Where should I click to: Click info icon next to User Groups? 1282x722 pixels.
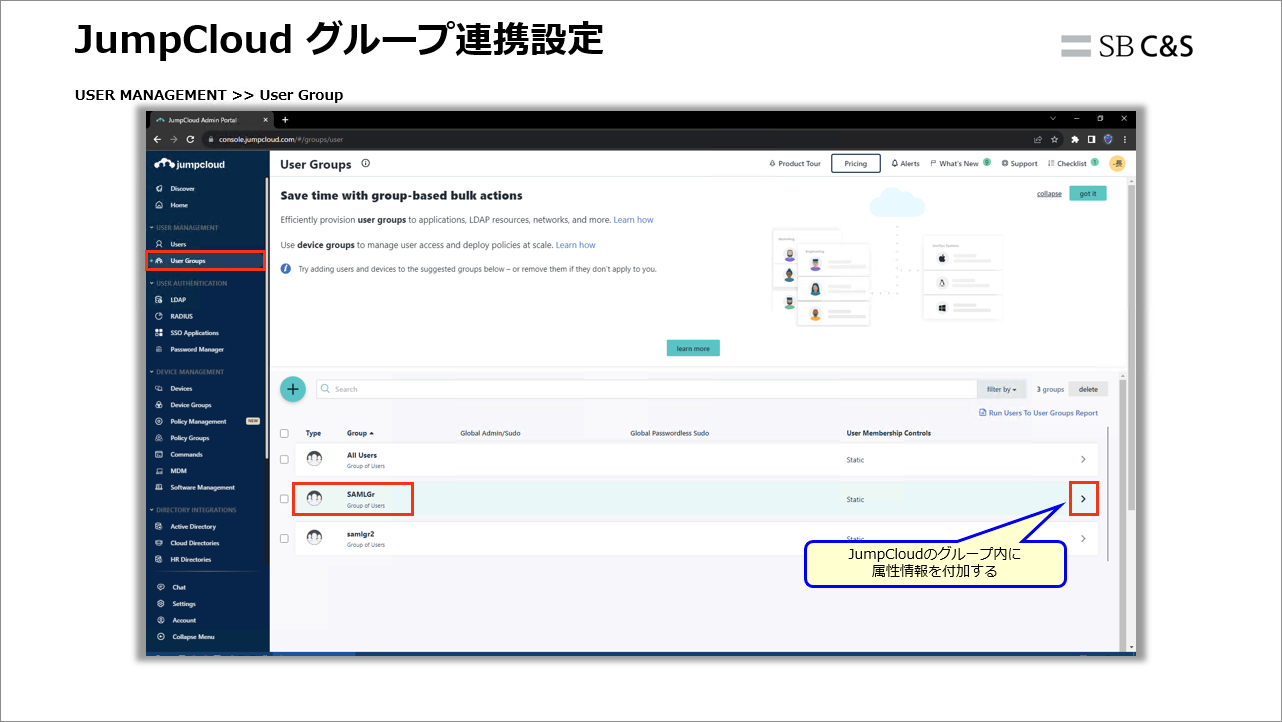[365, 163]
